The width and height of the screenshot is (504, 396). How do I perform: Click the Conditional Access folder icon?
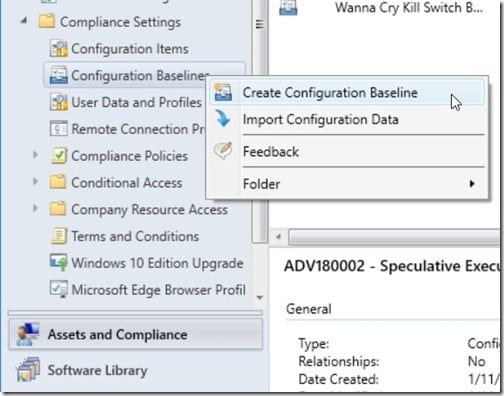coord(58,182)
